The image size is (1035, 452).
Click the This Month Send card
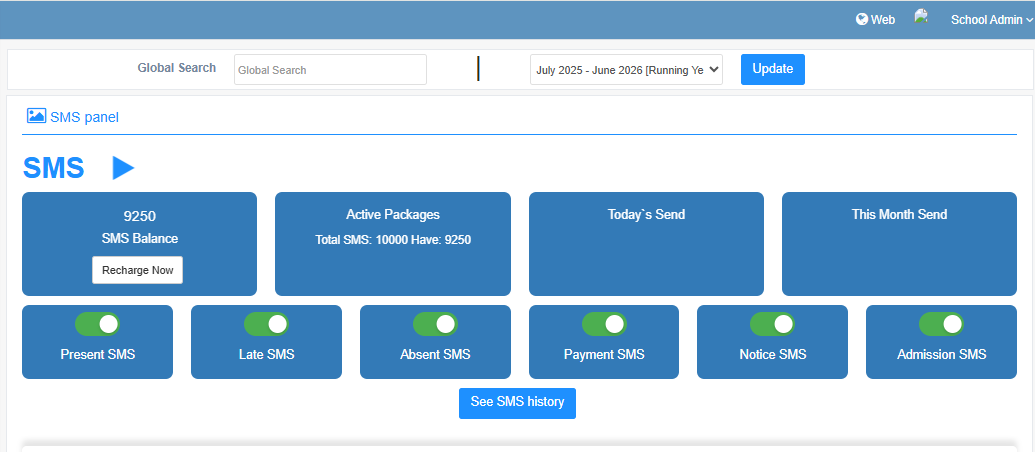pyautogui.click(x=899, y=244)
